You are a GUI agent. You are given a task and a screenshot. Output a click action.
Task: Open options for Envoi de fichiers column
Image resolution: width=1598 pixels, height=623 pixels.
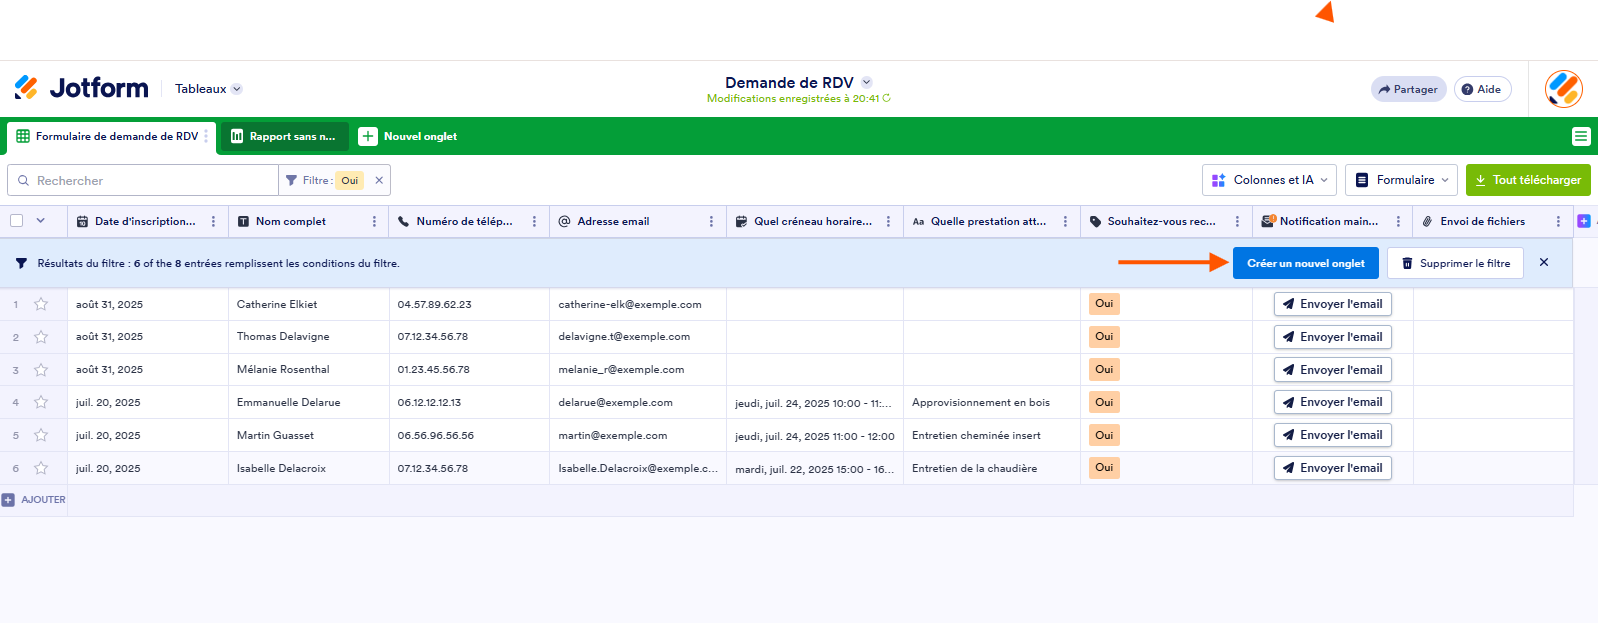[1558, 222]
